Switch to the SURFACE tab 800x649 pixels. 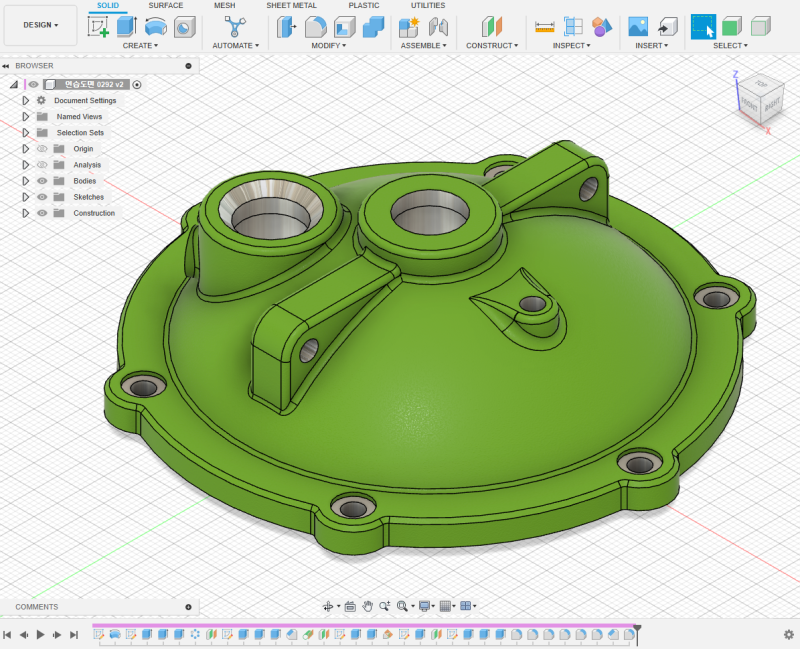pos(166,6)
